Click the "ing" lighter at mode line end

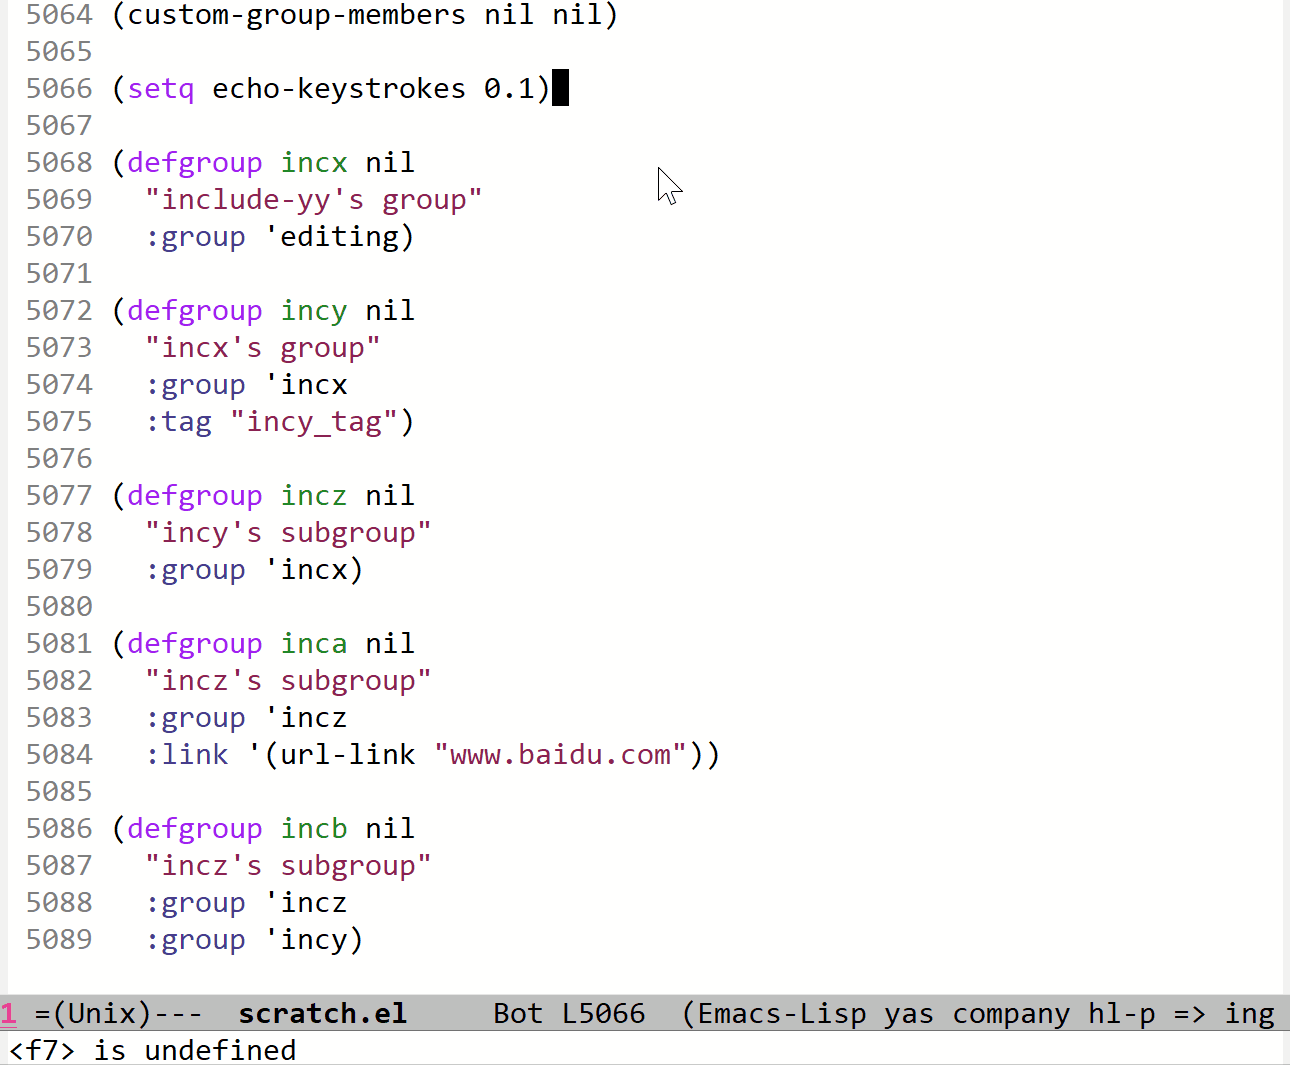pos(1249,1013)
